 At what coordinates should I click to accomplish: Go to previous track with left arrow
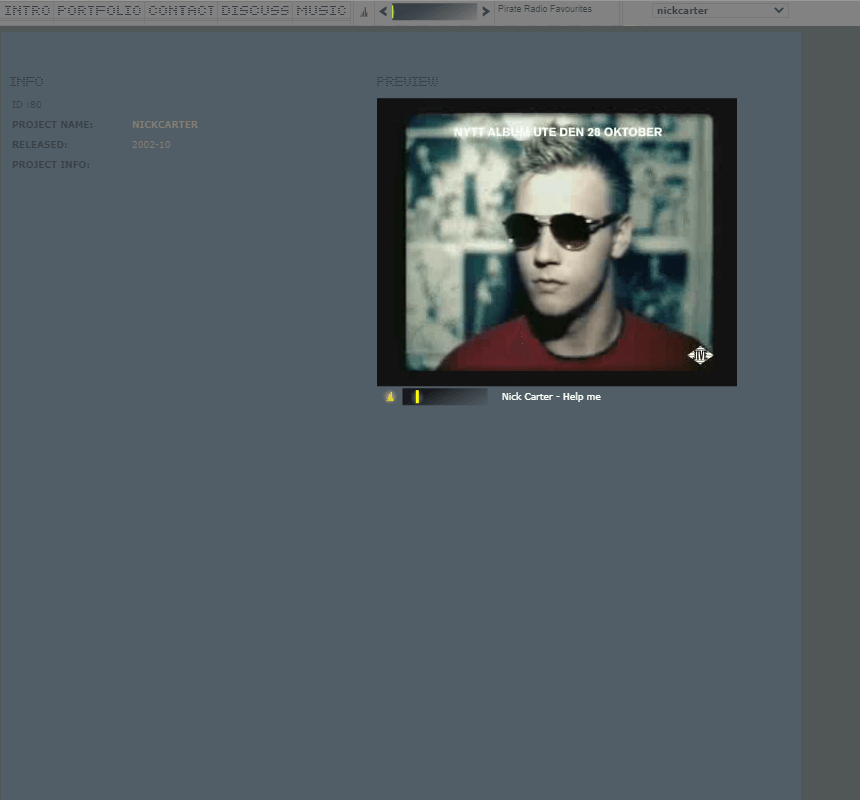coord(383,11)
